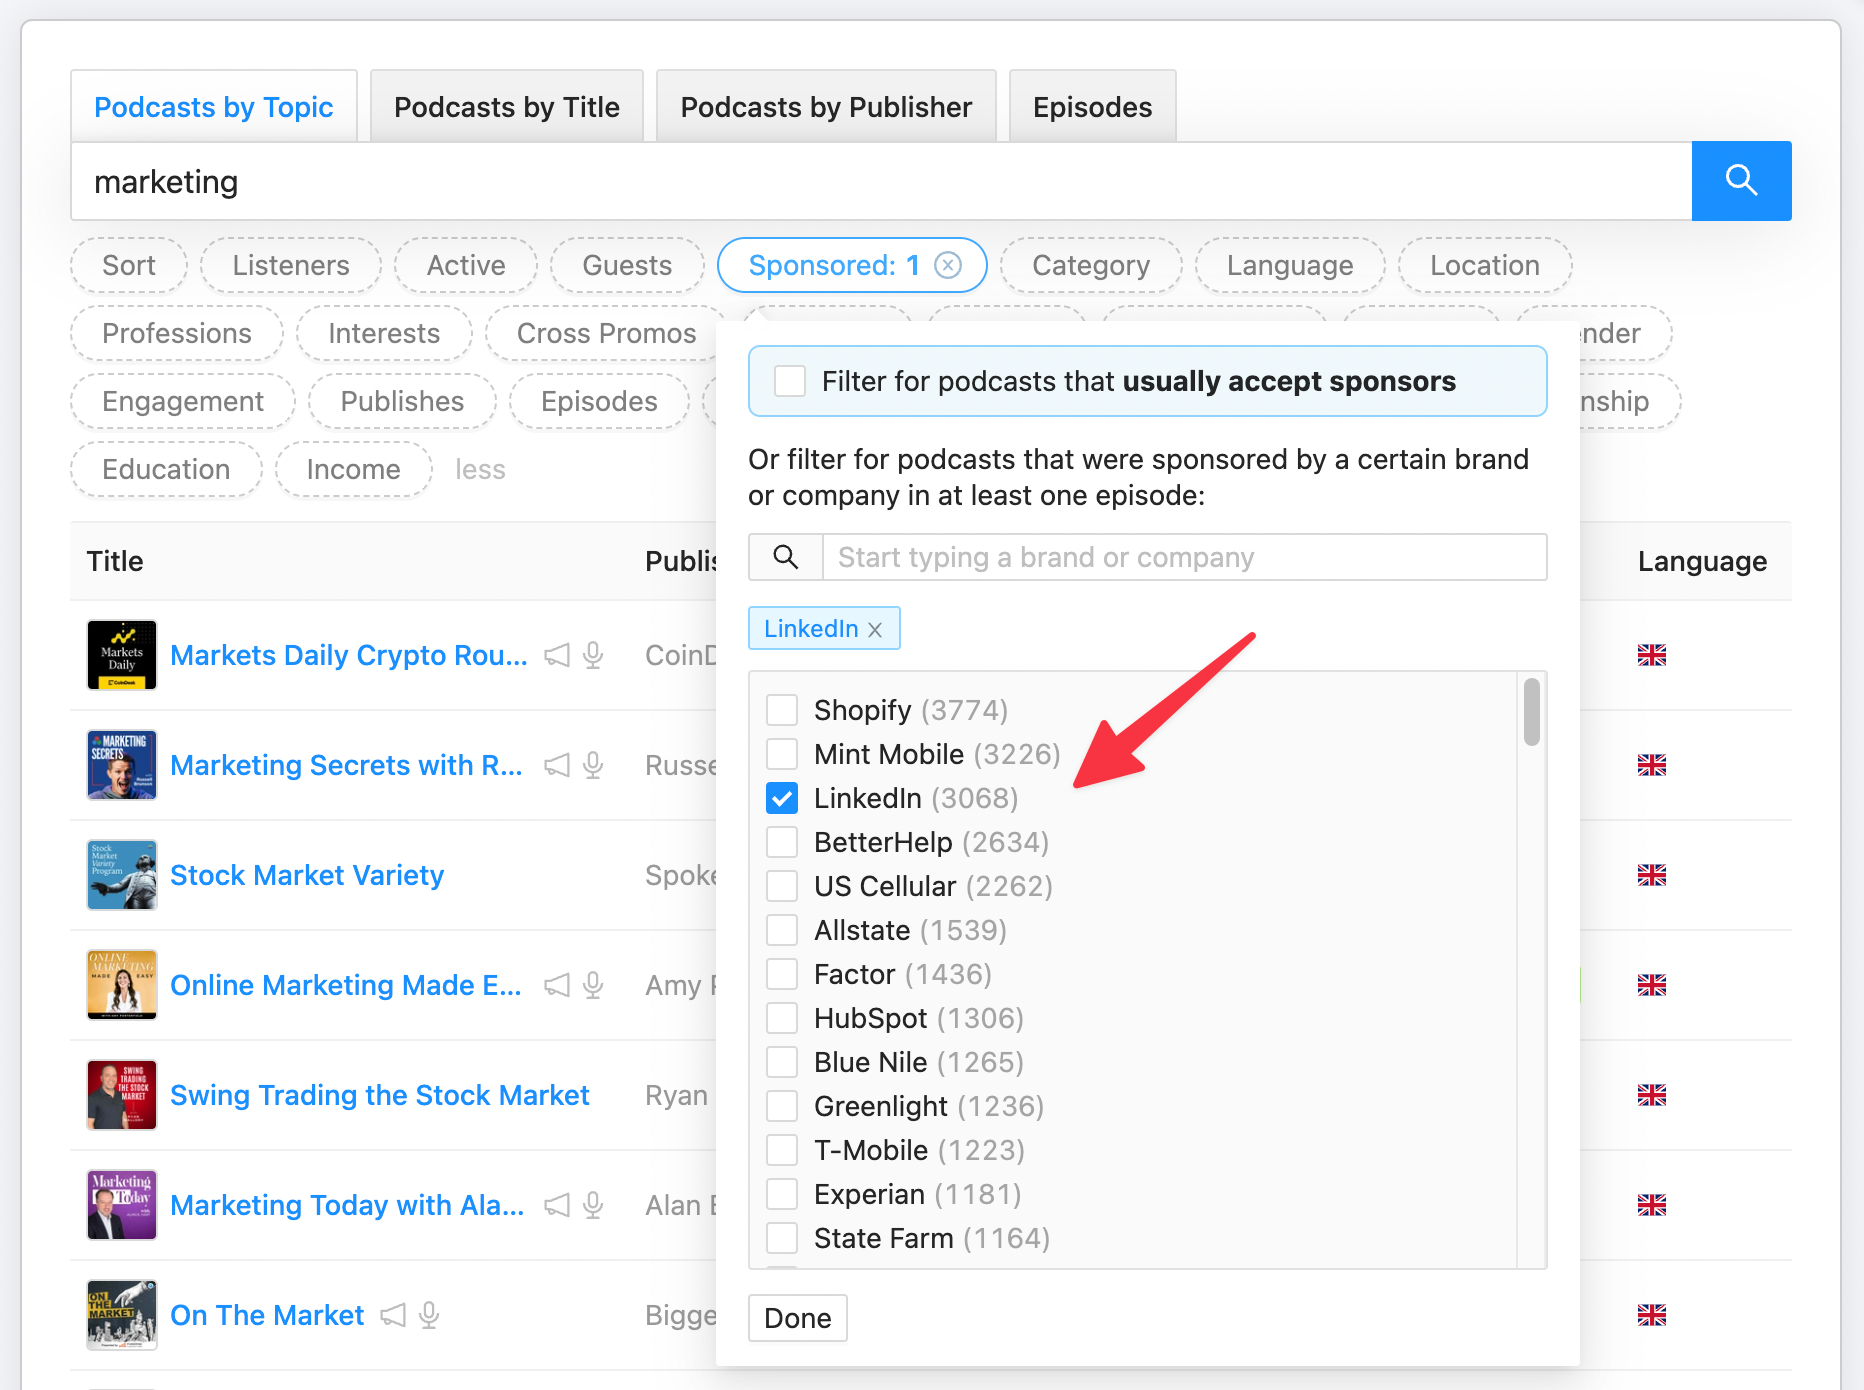The image size is (1864, 1390).
Task: Uncheck the LinkedIn sponsor checkbox
Action: (x=782, y=798)
